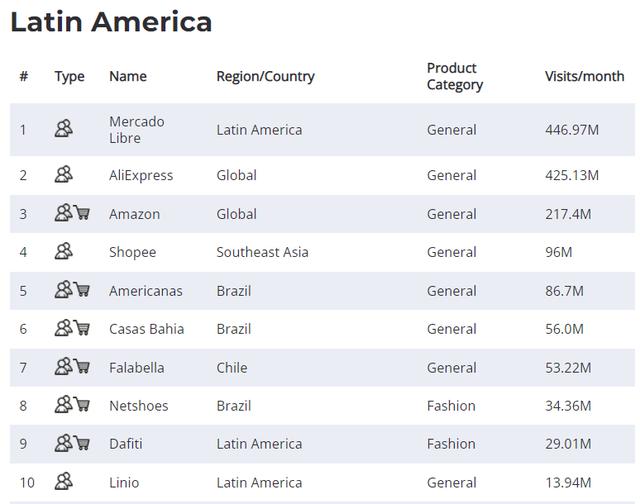The image size is (640, 504).
Task: Sort by the Visits/month column header
Action: tap(584, 76)
